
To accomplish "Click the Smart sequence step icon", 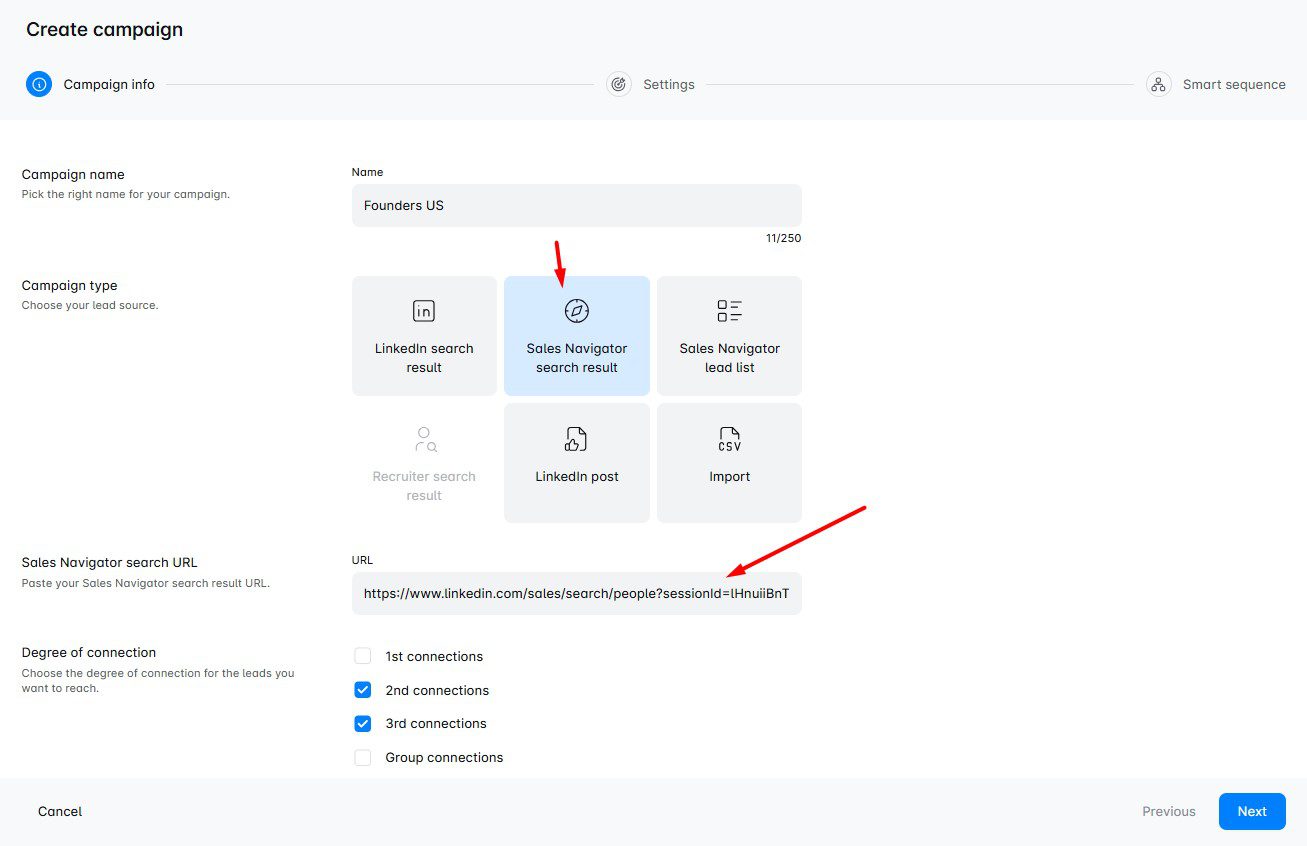I will click(1159, 84).
